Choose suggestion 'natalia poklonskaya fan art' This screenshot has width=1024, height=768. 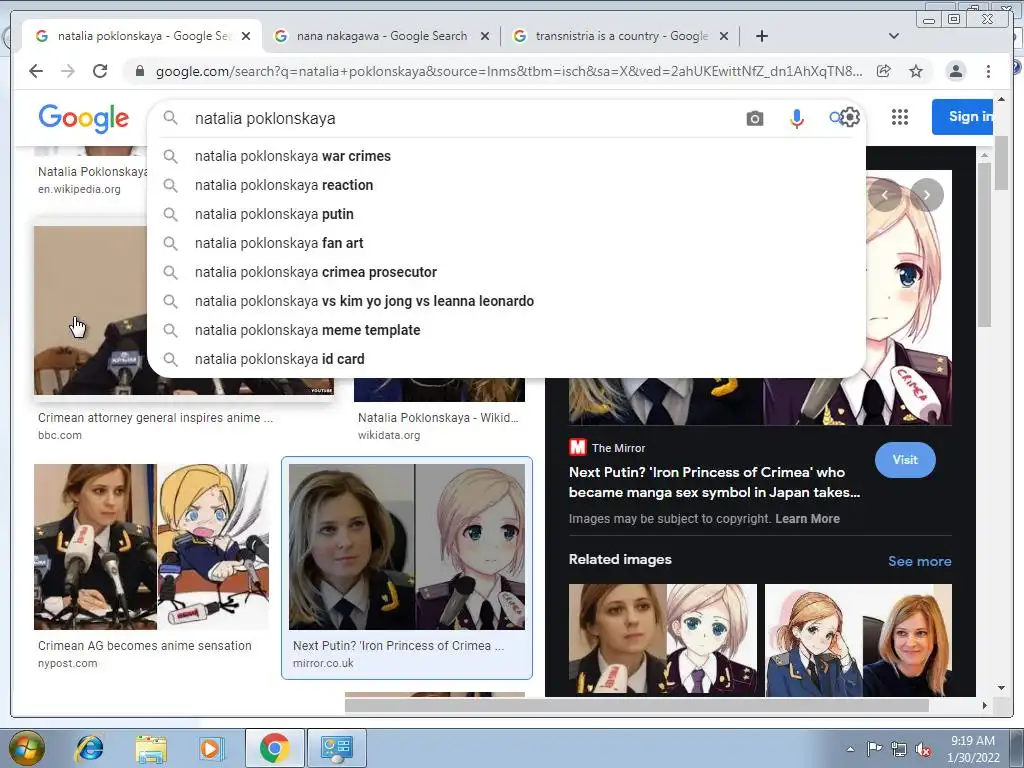pos(506,243)
